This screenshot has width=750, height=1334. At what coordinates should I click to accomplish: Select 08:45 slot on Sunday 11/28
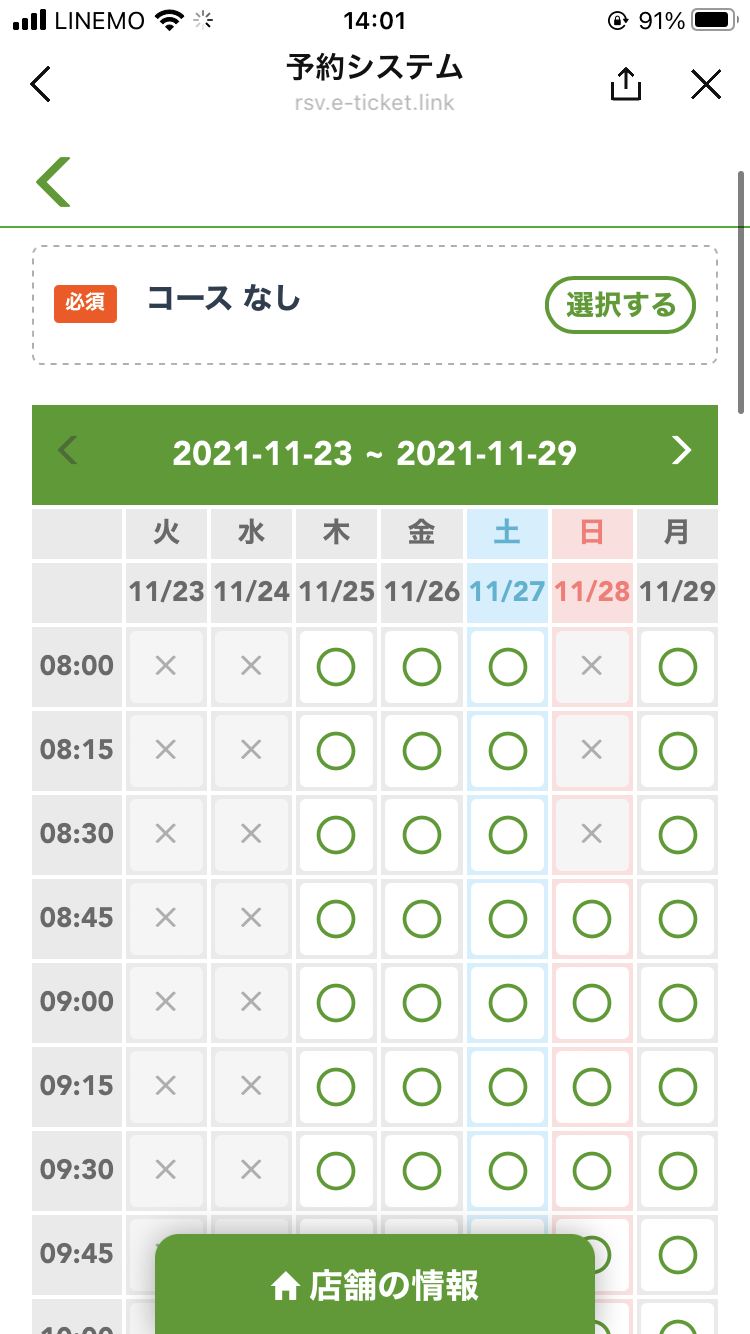[x=592, y=918]
